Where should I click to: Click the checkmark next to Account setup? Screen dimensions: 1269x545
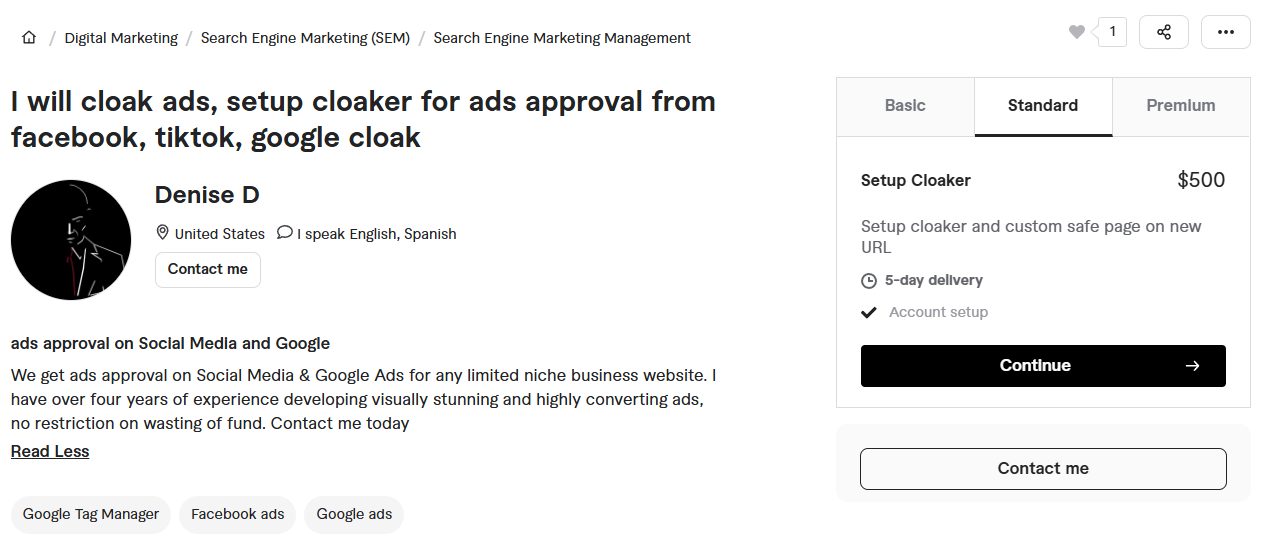click(869, 313)
